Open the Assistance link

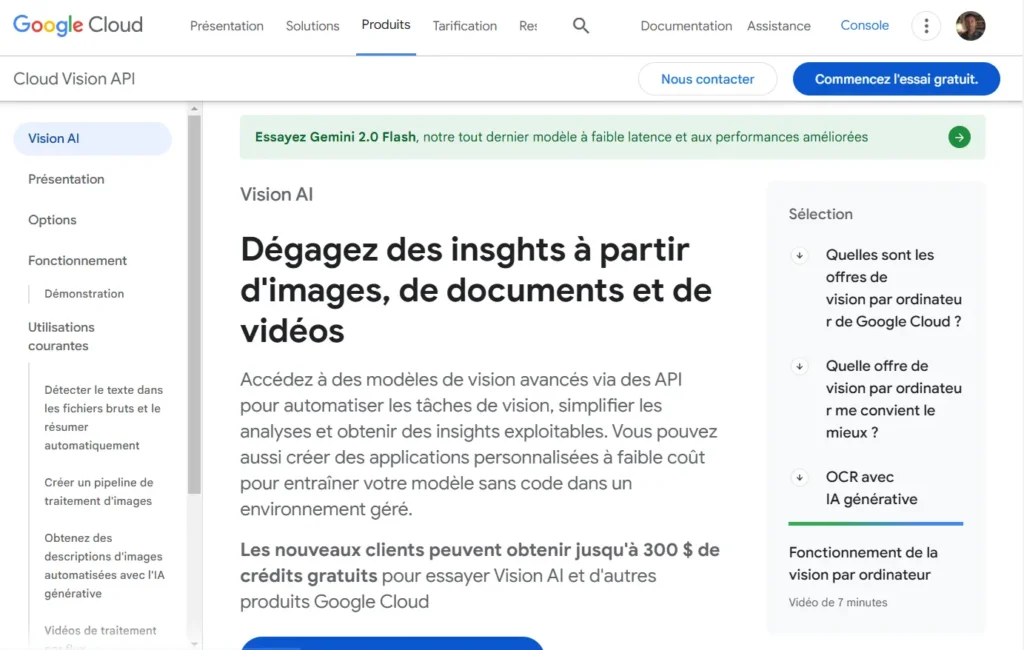pyautogui.click(x=778, y=26)
